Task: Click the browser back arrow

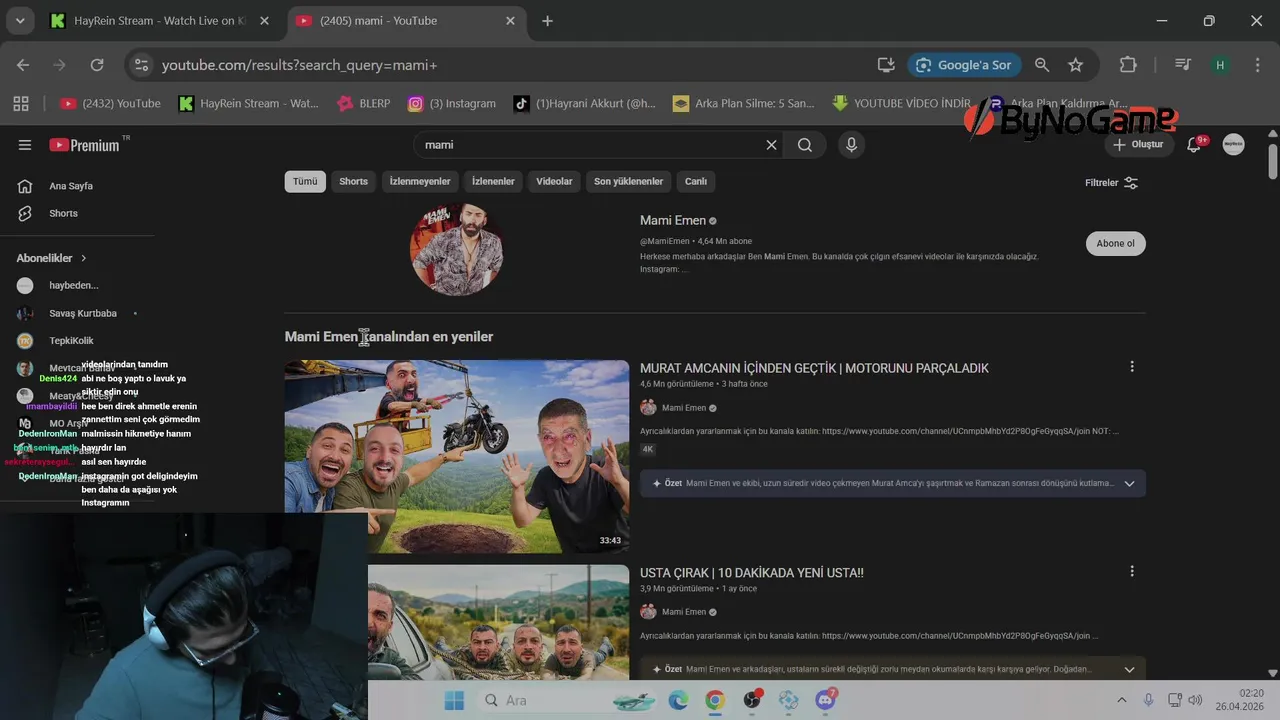Action: (23, 65)
